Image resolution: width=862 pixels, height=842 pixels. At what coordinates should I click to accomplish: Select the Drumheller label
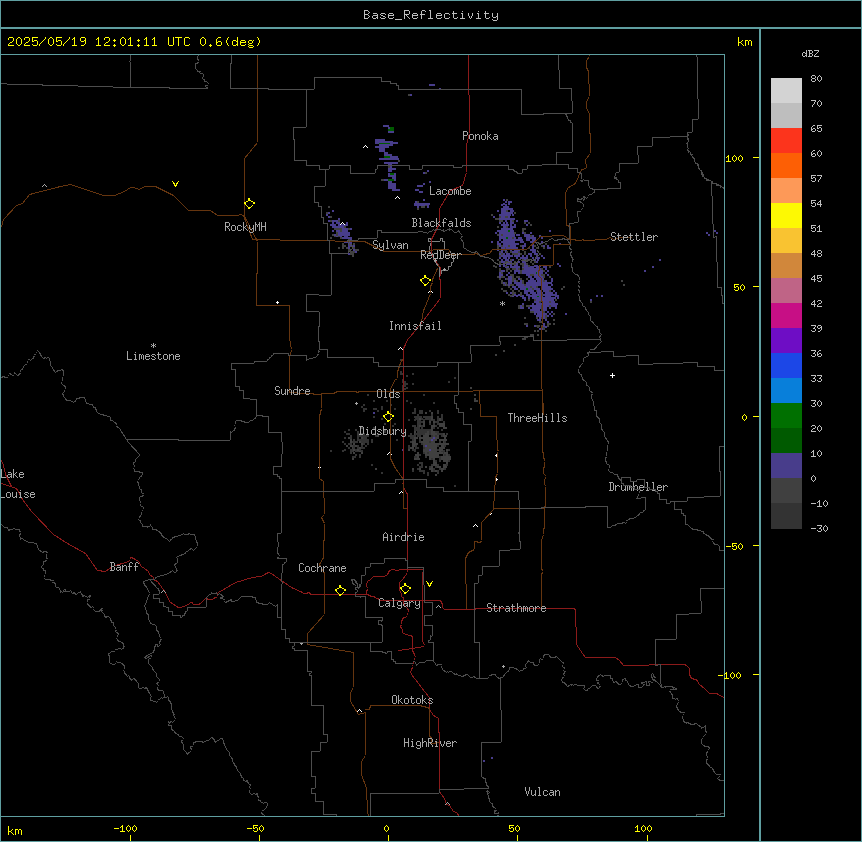tap(638, 487)
